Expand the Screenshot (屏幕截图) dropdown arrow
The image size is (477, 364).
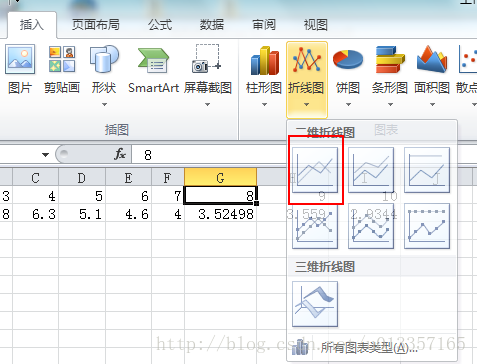coord(207,105)
